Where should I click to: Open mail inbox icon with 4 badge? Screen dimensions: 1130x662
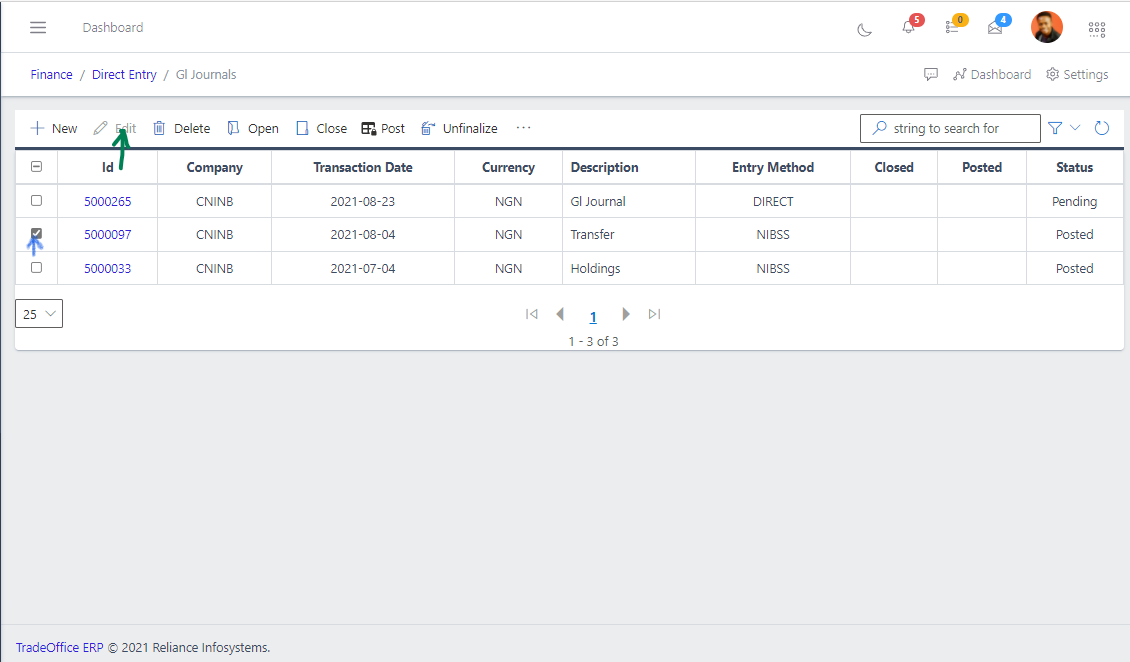click(x=995, y=27)
